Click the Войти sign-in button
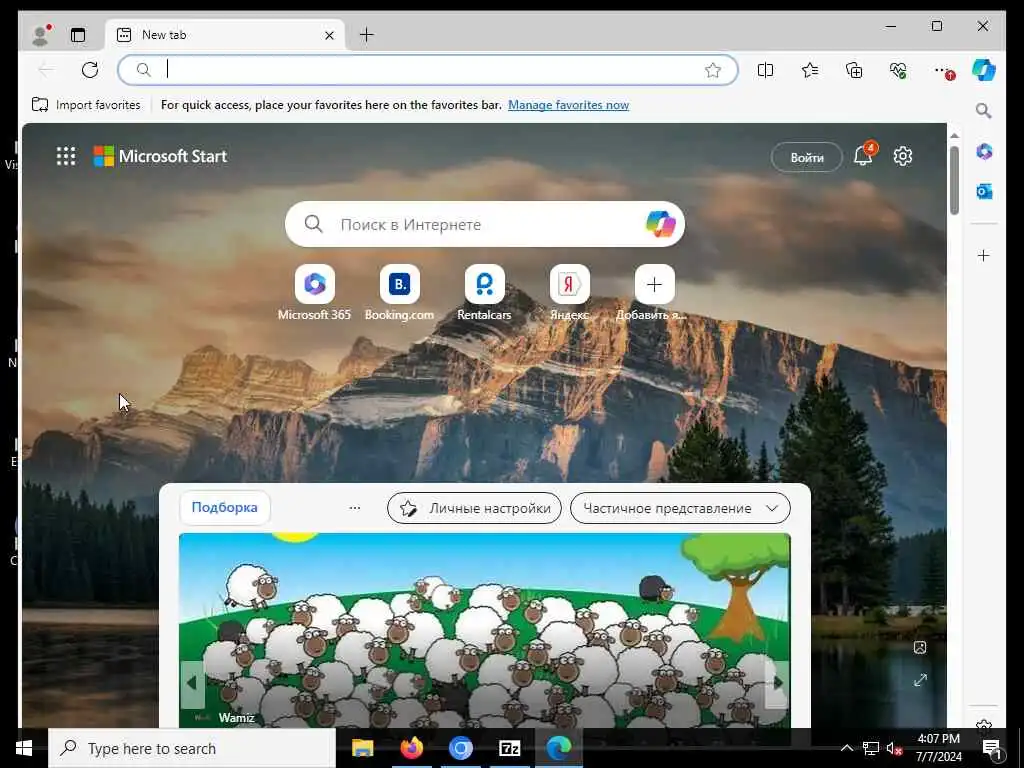This screenshot has width=1024, height=768. [807, 157]
